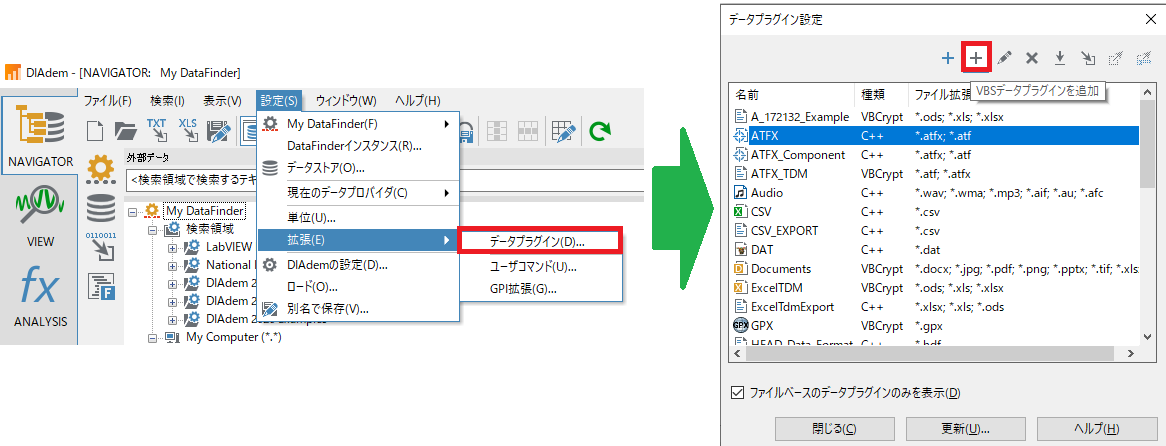
Task: Click the download-arrow import DataPlugin icon
Action: pyautogui.click(x=1060, y=57)
